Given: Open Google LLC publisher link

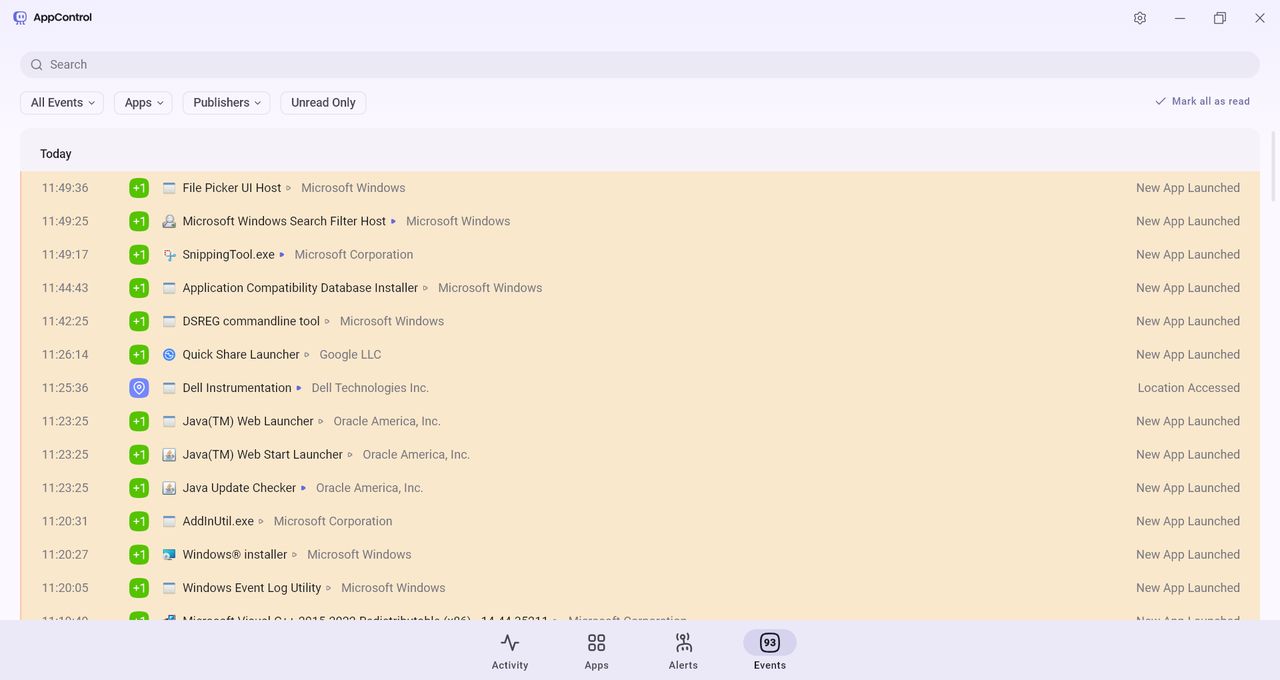Looking at the screenshot, I should click(350, 355).
